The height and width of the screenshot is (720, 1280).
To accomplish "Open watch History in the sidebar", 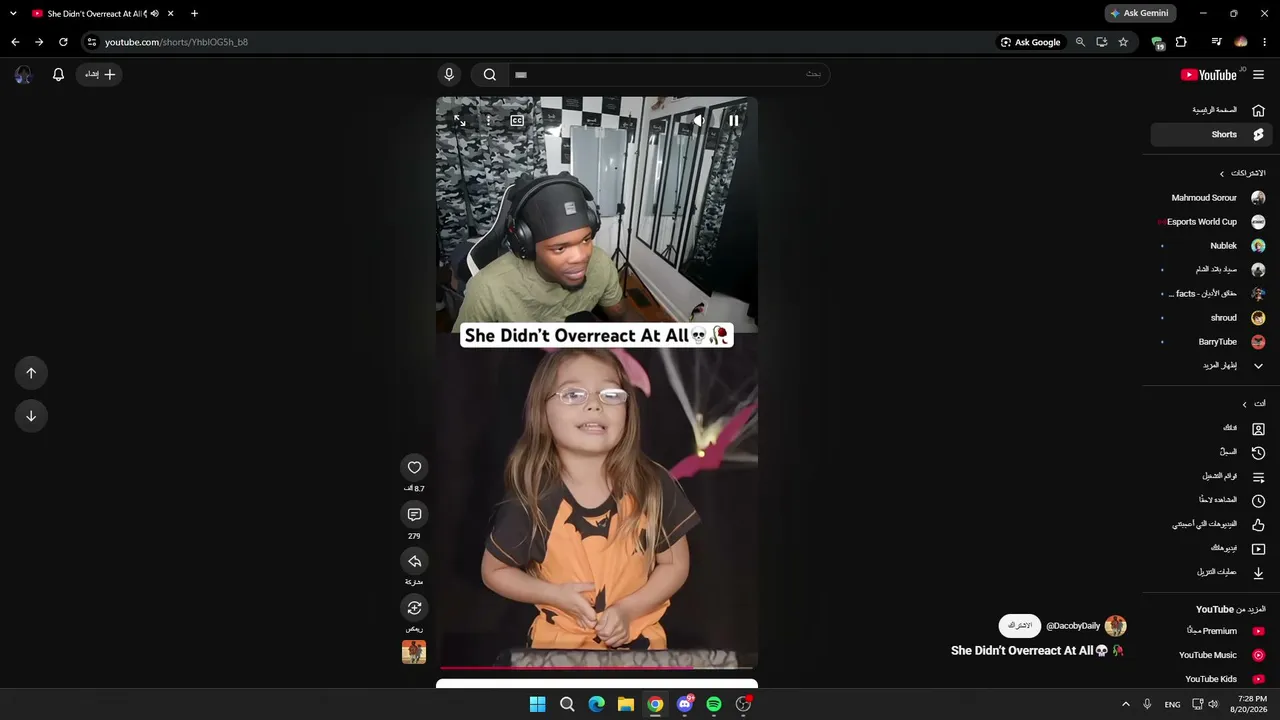I will [x=1211, y=452].
